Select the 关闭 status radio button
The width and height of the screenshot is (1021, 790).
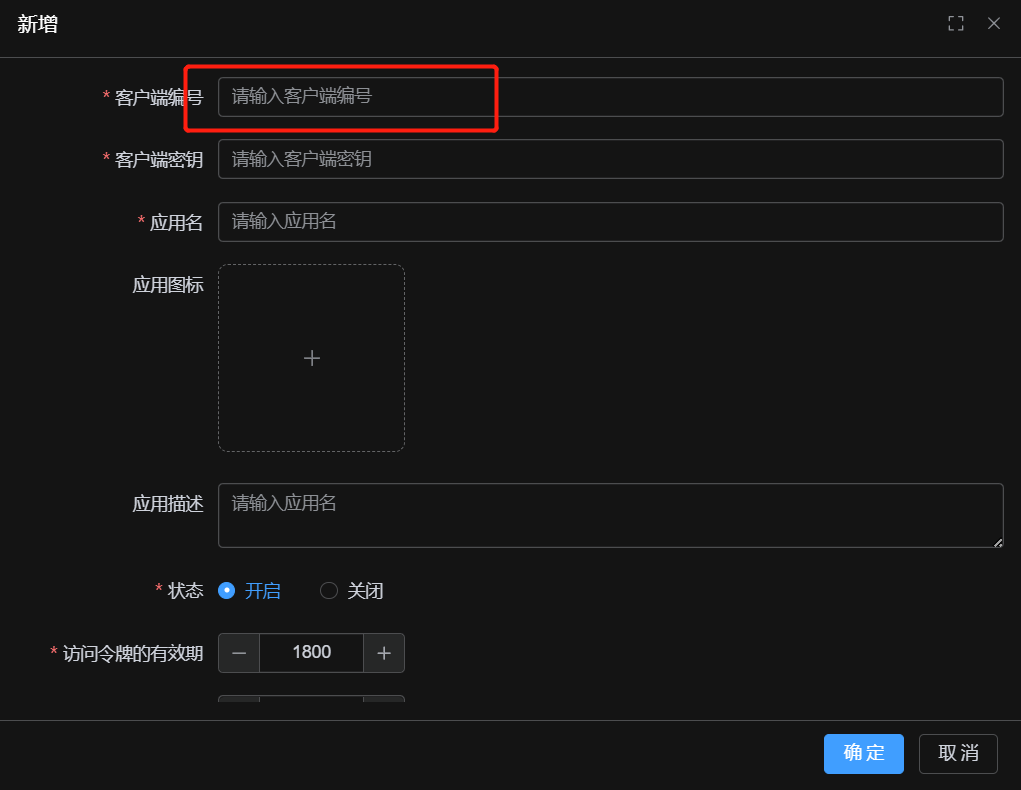[x=329, y=591]
